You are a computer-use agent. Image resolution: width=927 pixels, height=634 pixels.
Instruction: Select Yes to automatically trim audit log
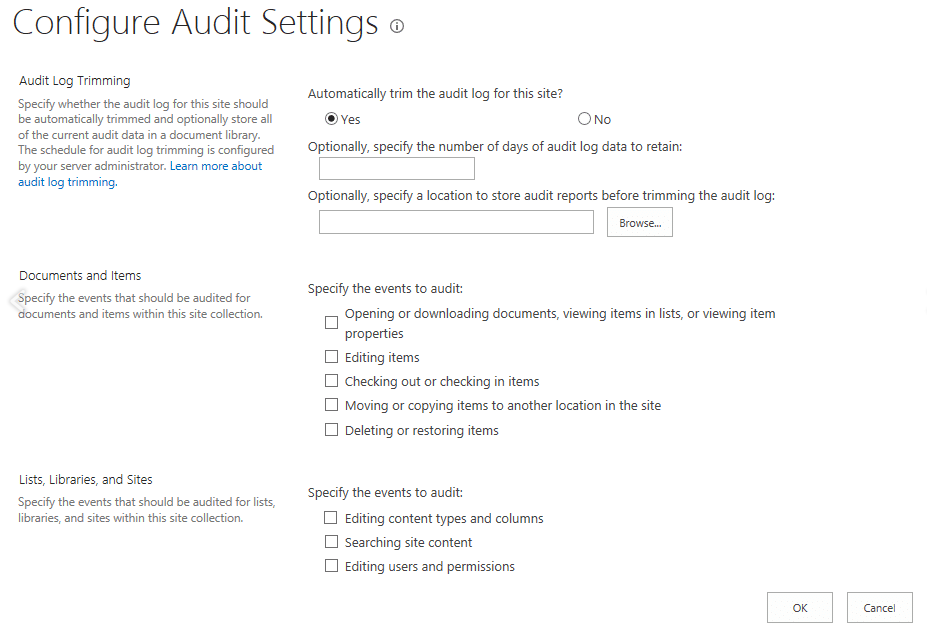tap(332, 119)
